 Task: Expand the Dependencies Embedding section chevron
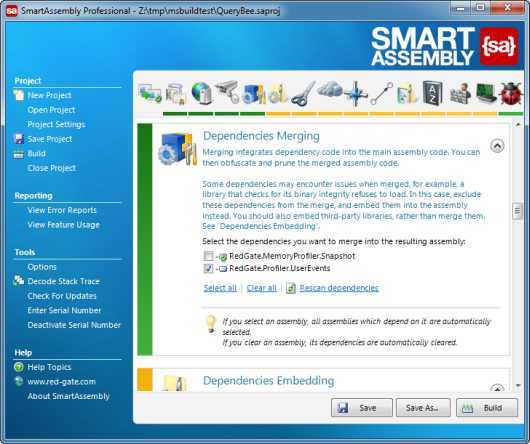click(x=497, y=388)
